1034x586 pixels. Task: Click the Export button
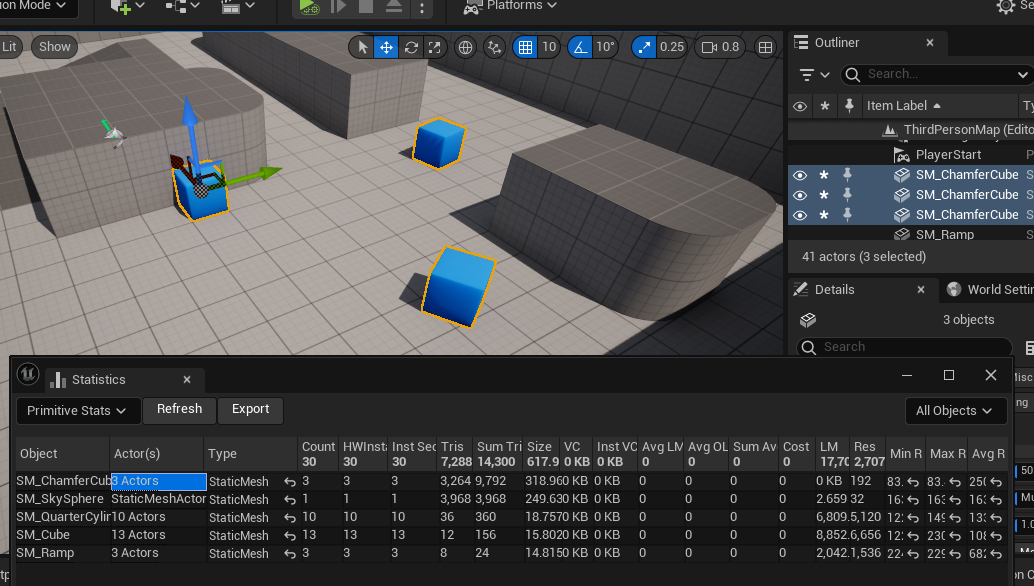click(251, 409)
